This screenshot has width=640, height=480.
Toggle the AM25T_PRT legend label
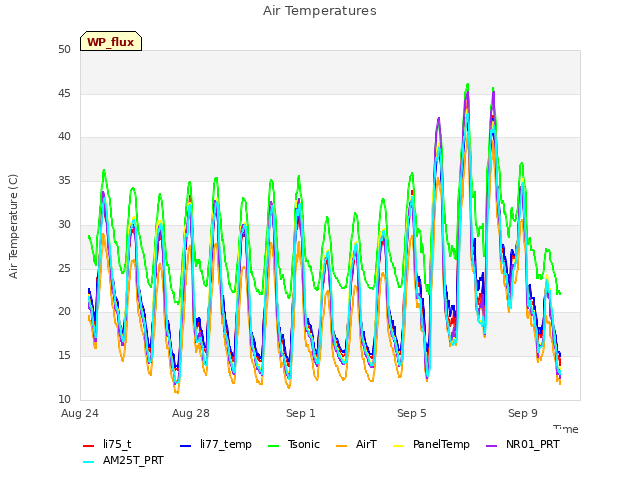coord(133,460)
